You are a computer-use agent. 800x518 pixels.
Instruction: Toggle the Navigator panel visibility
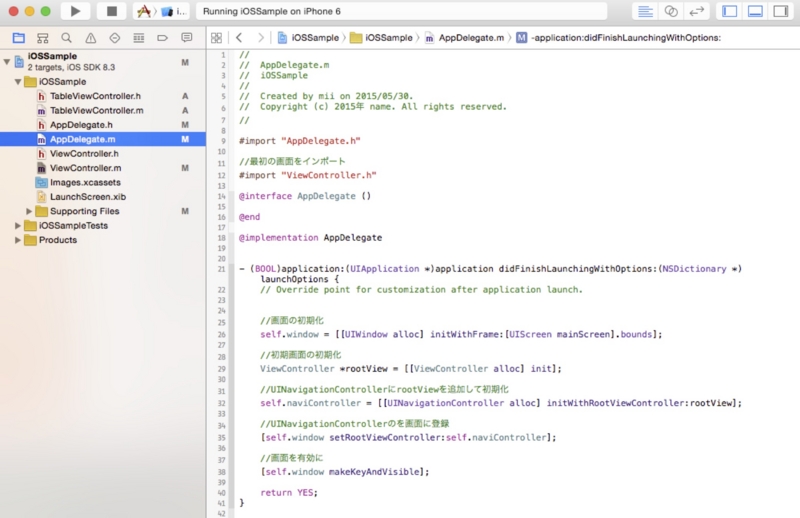pos(730,11)
